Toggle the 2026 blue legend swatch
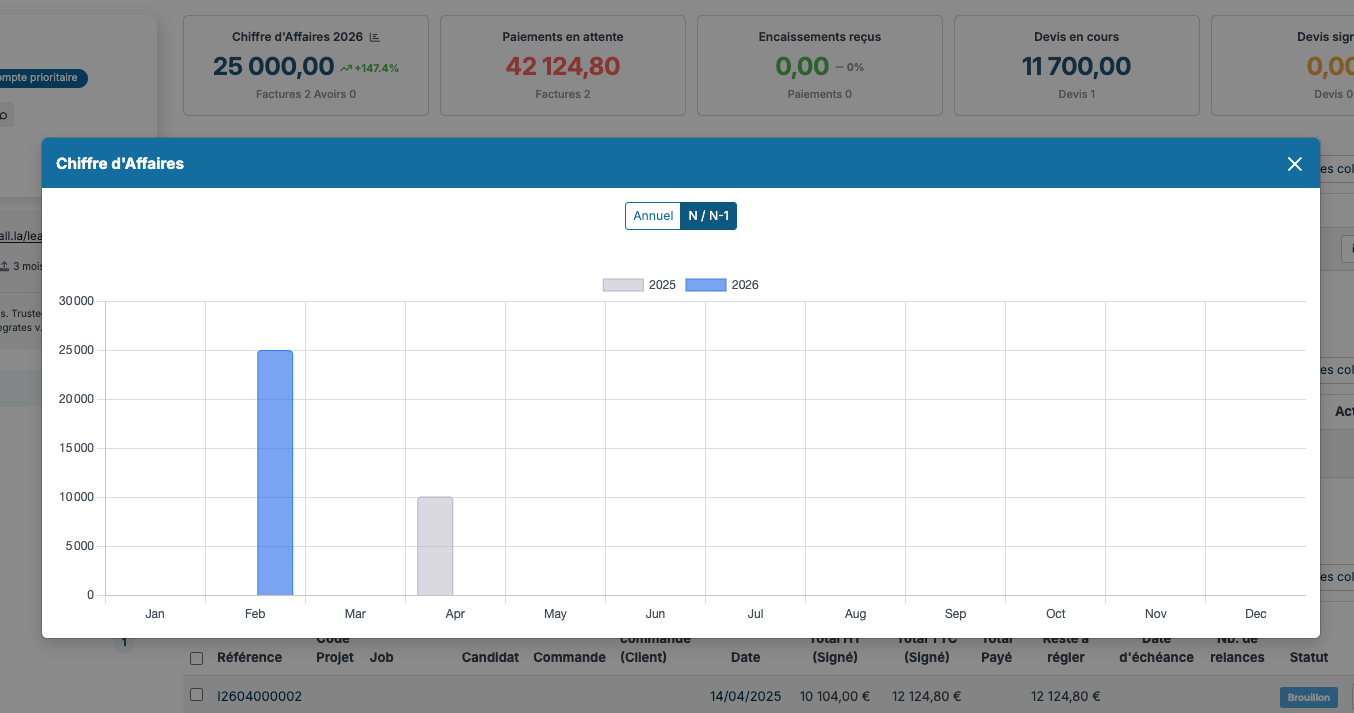This screenshot has width=1354, height=713. (706, 285)
